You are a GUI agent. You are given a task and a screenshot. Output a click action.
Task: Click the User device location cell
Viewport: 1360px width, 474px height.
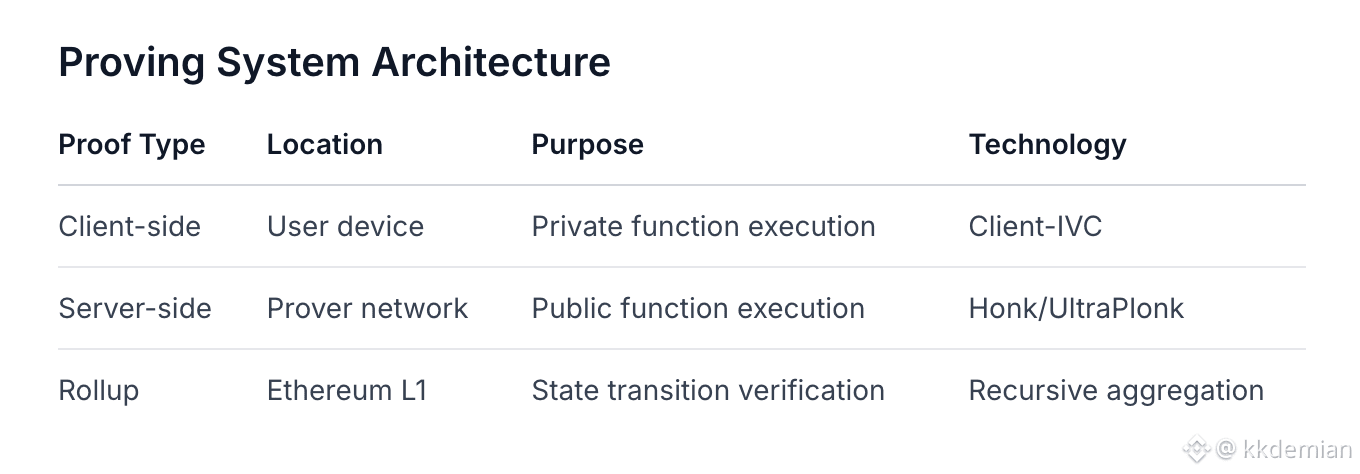click(x=345, y=226)
